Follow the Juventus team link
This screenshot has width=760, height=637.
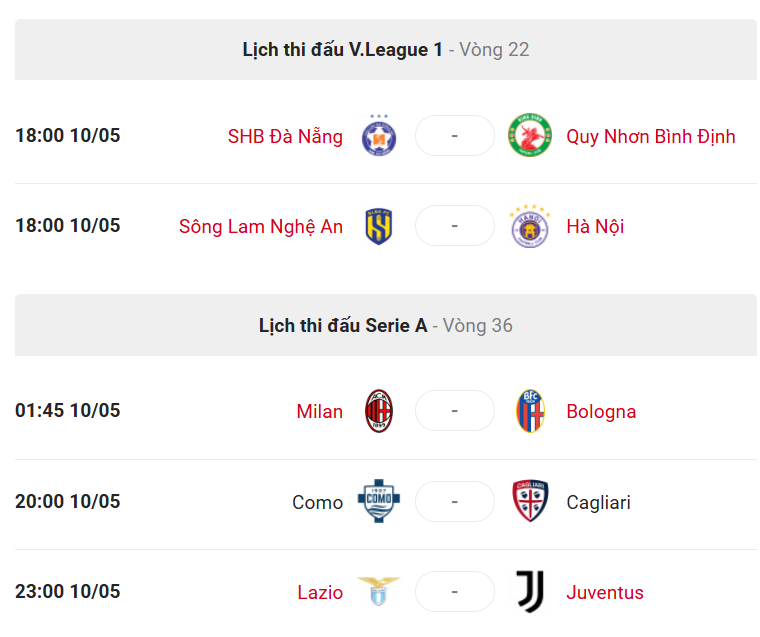pos(605,592)
